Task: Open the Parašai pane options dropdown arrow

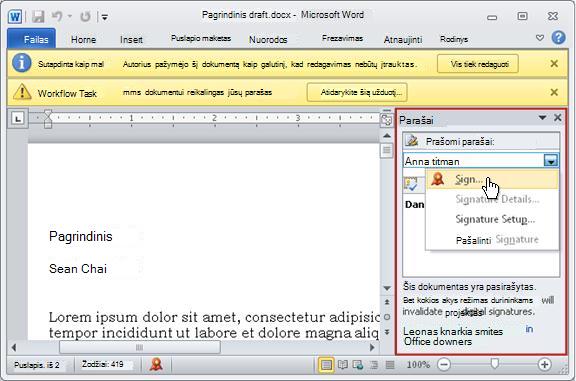Action: (x=542, y=118)
